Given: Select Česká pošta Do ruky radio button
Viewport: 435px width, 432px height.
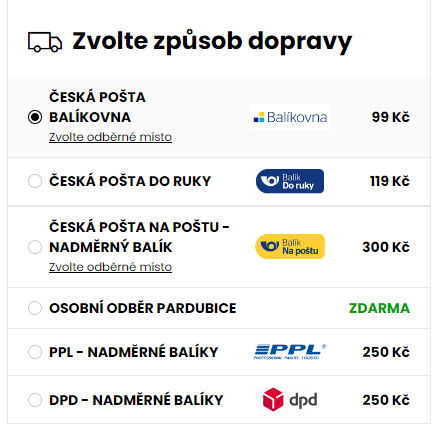Looking at the screenshot, I should 35,181.
